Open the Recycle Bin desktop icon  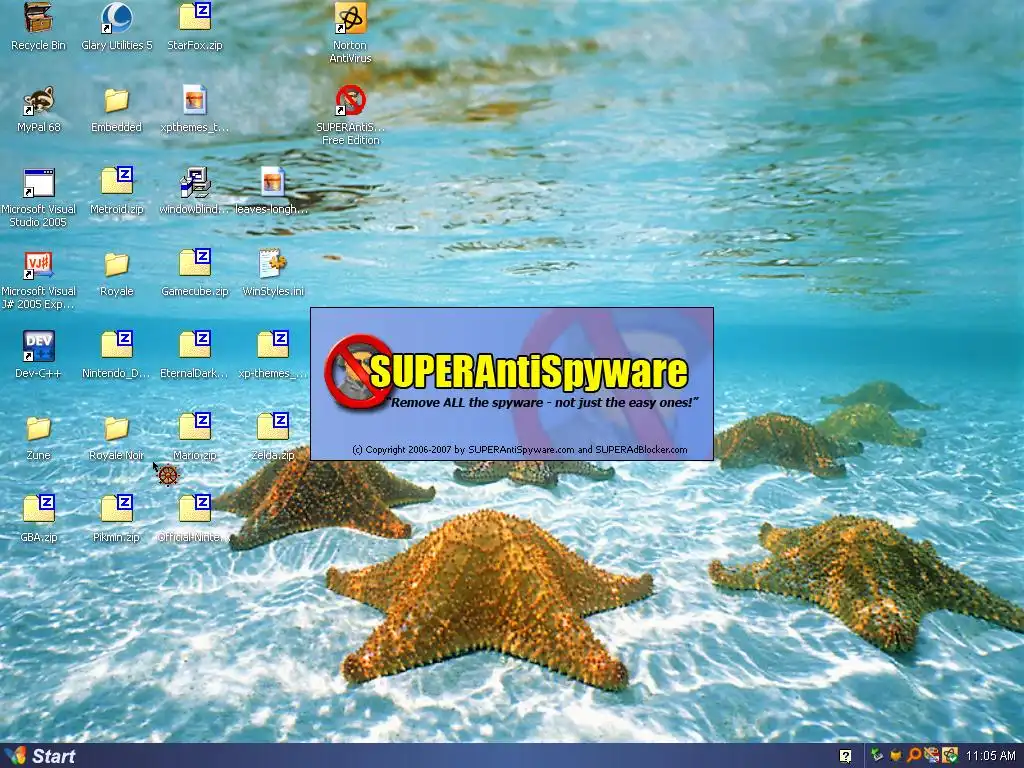click(39, 26)
